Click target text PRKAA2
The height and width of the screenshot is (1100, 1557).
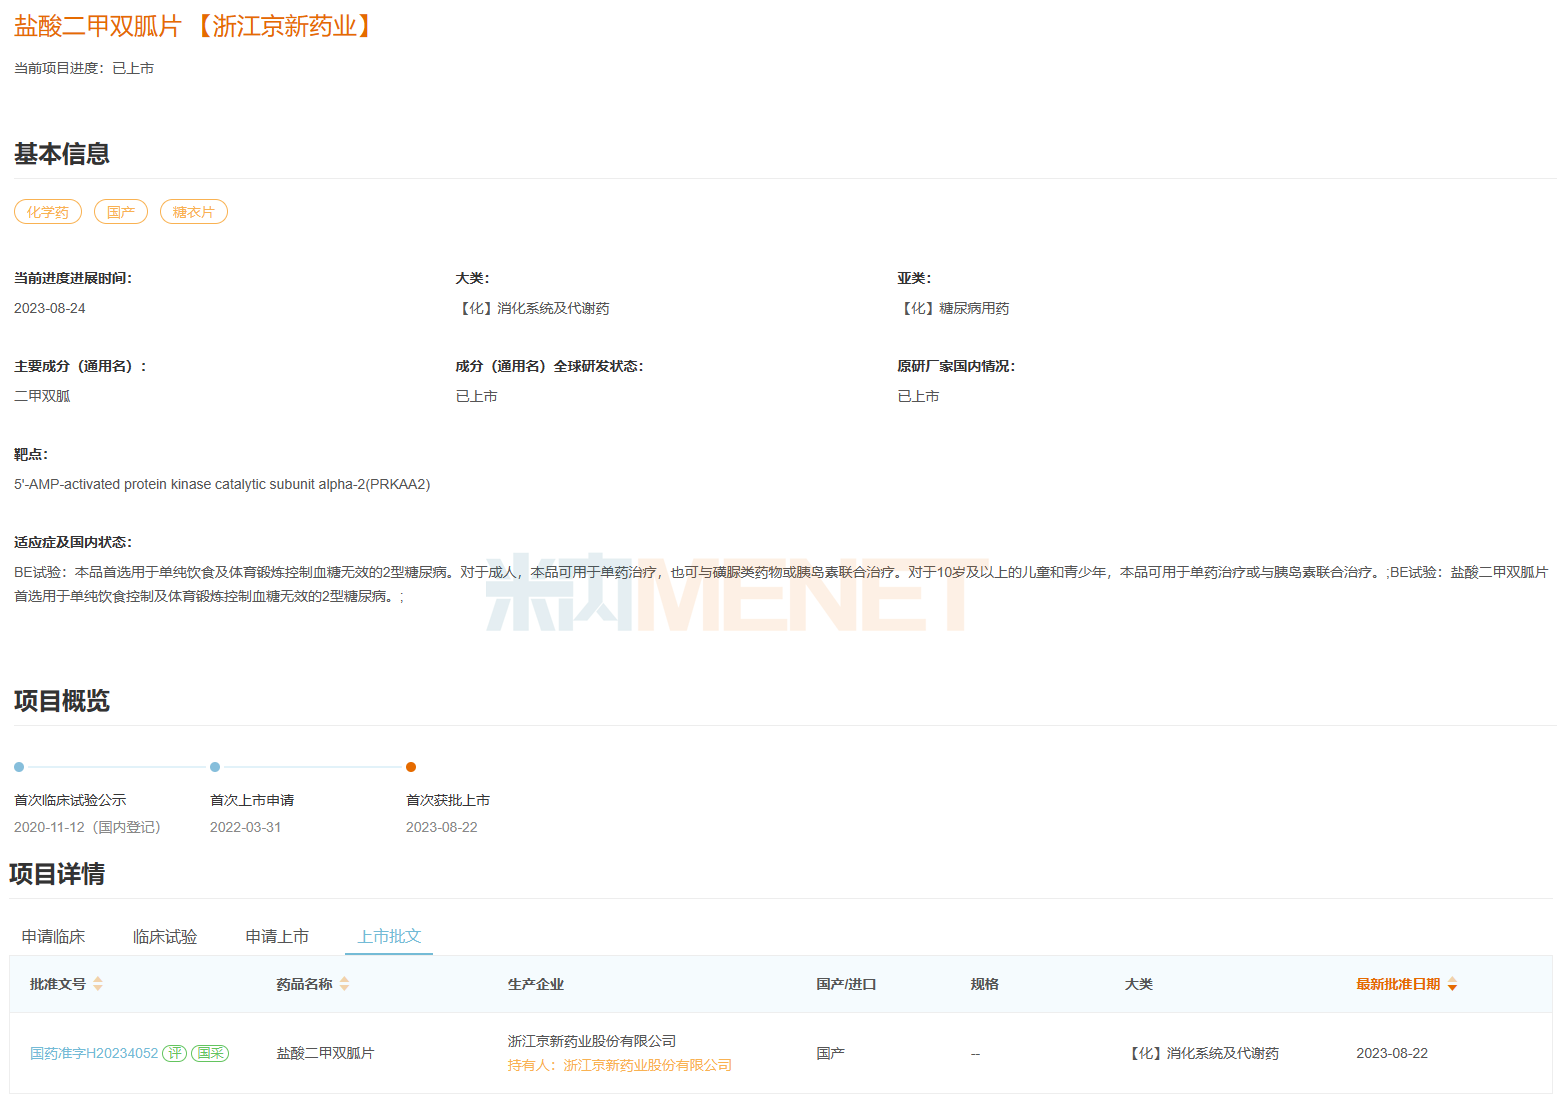(x=398, y=484)
